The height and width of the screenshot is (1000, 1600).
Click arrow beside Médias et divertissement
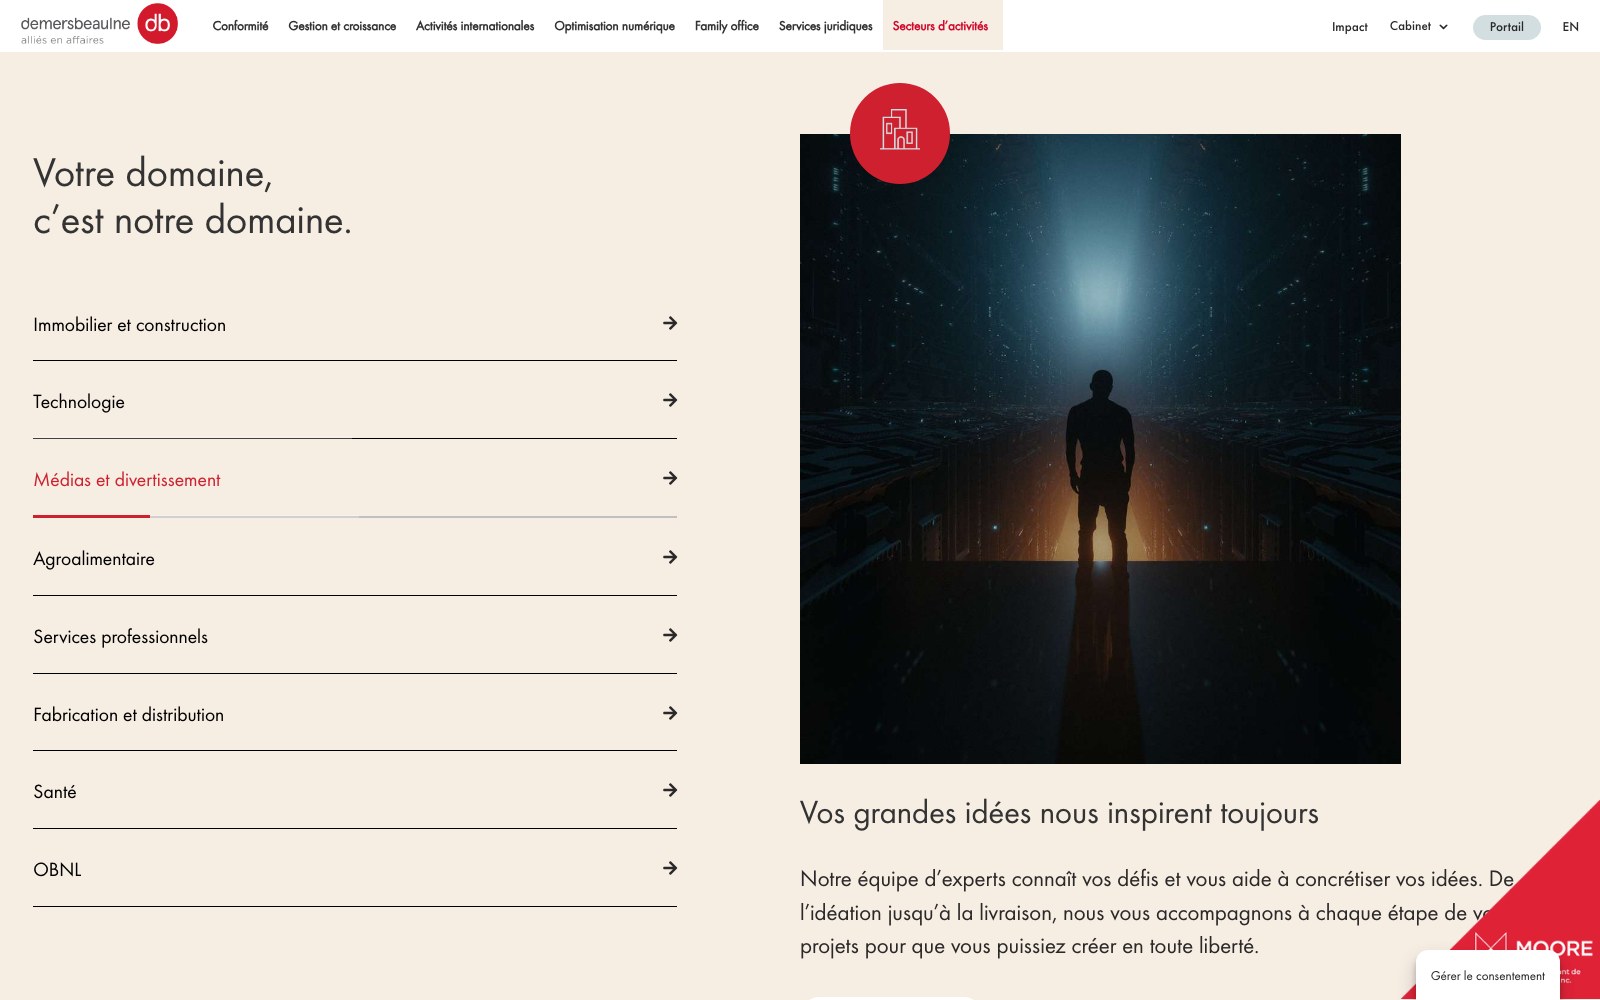tap(670, 478)
